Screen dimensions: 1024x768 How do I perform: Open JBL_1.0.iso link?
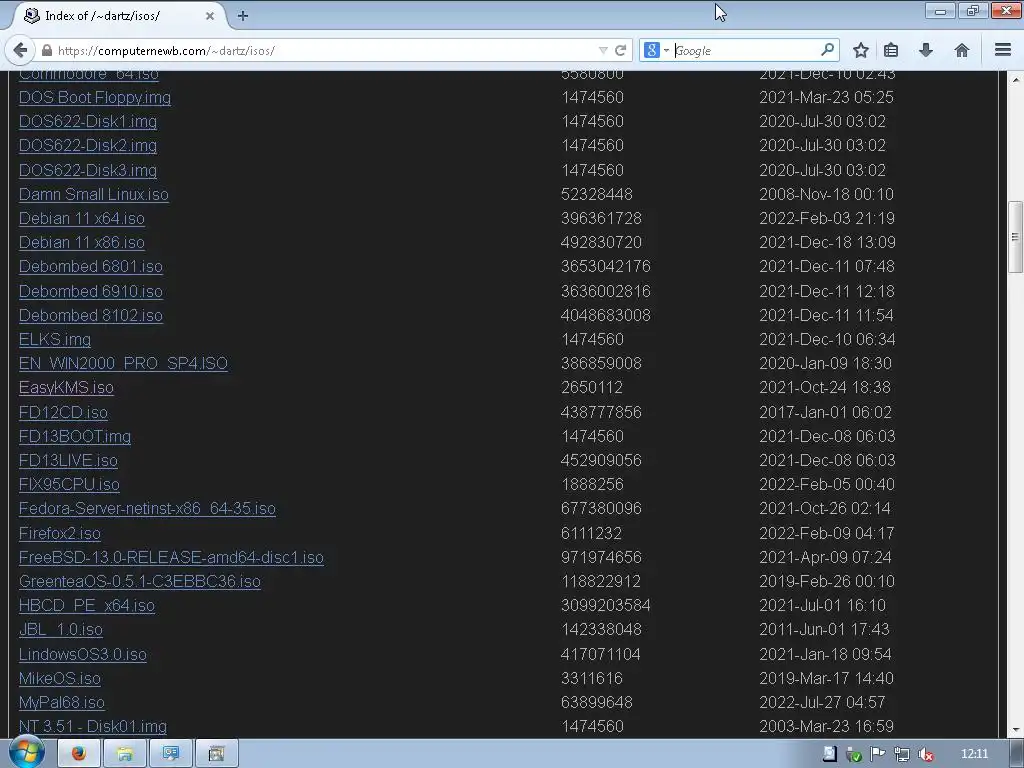point(61,630)
